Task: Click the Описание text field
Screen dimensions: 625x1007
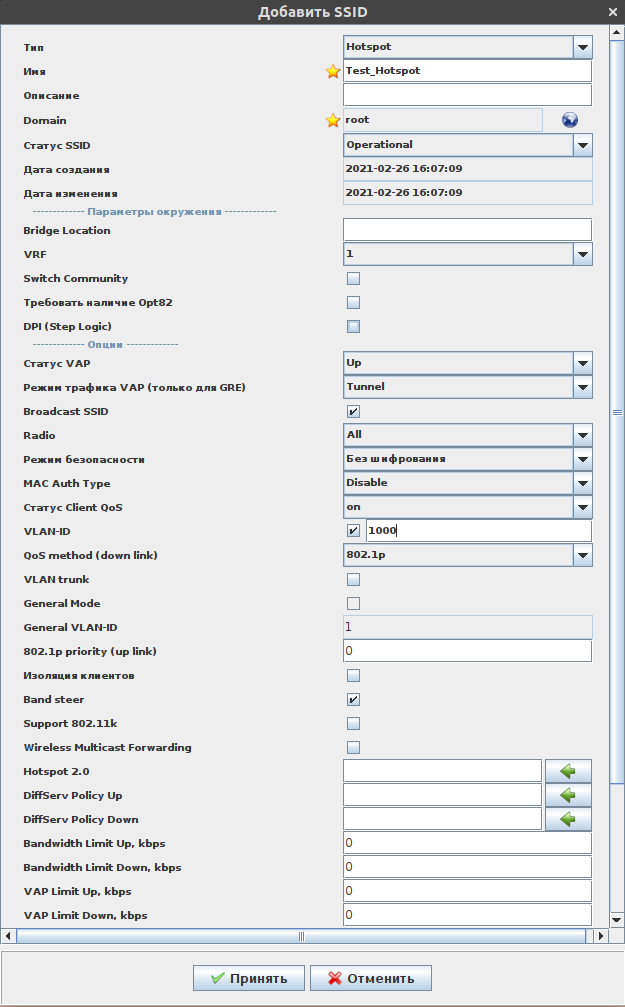Action: pyautogui.click(x=467, y=95)
